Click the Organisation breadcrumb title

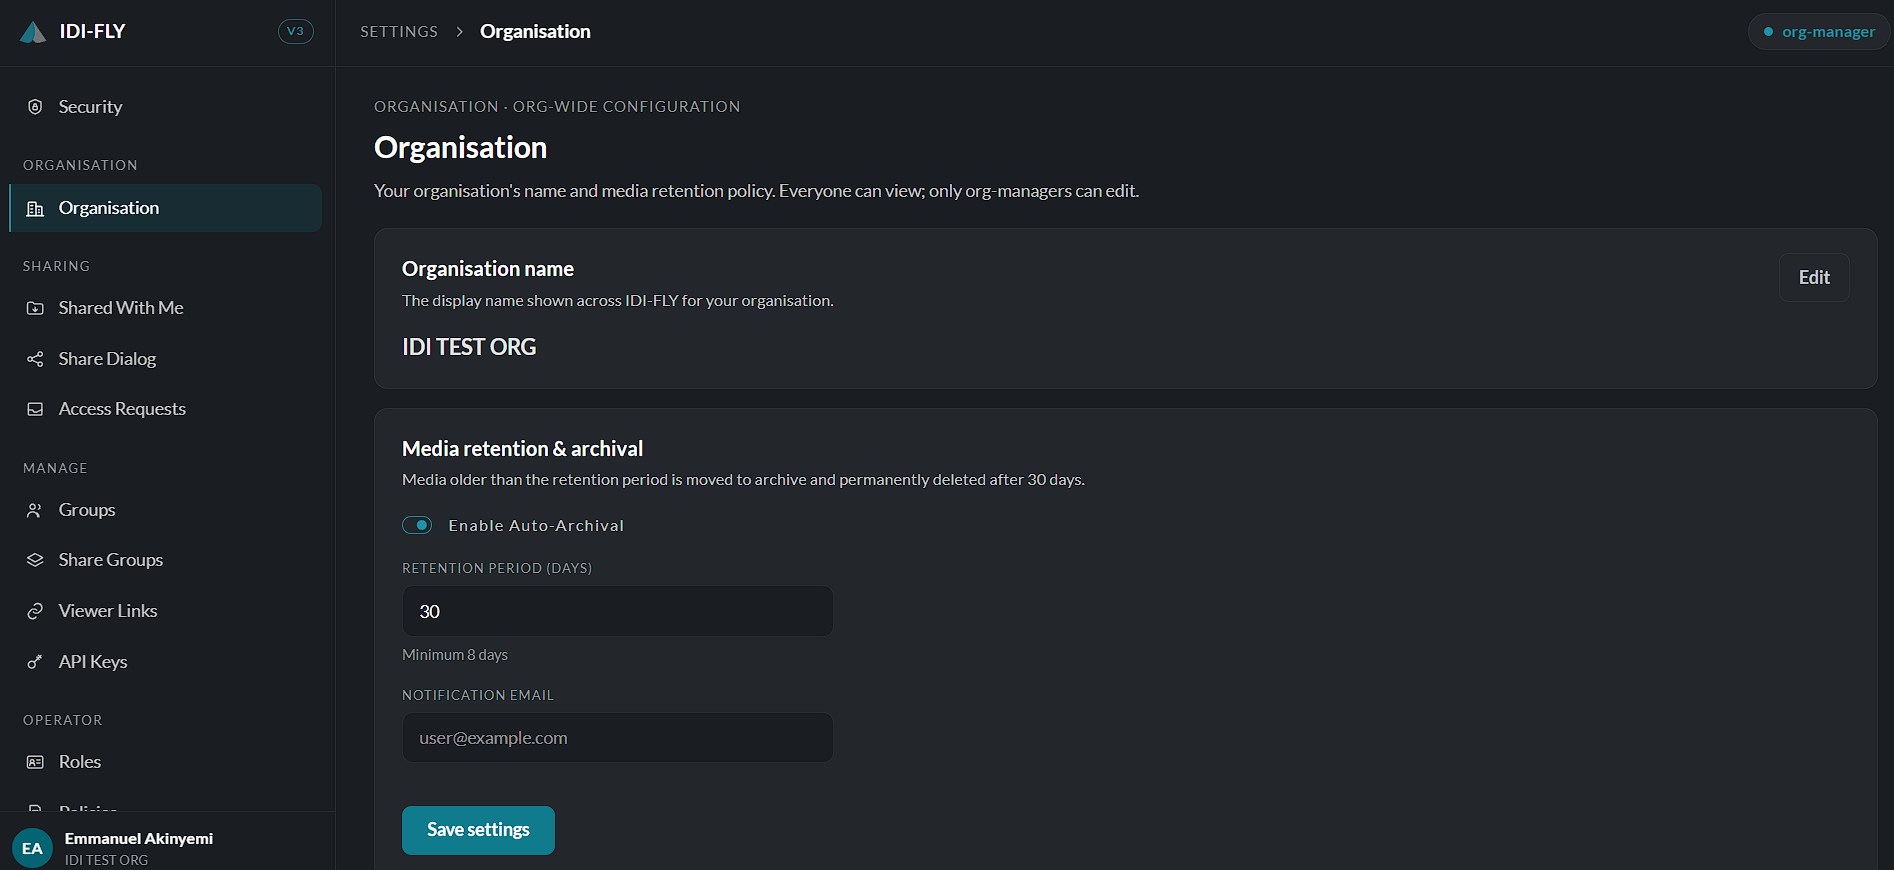[535, 32]
